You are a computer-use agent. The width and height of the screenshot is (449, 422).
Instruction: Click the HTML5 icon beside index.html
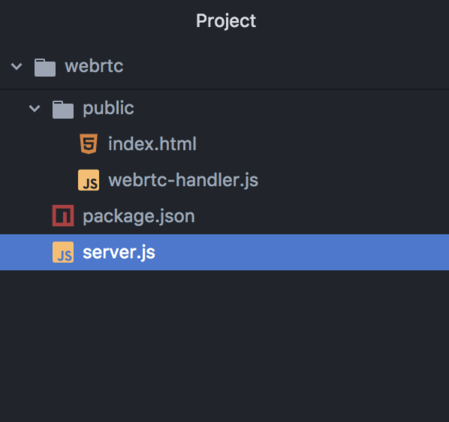89,144
